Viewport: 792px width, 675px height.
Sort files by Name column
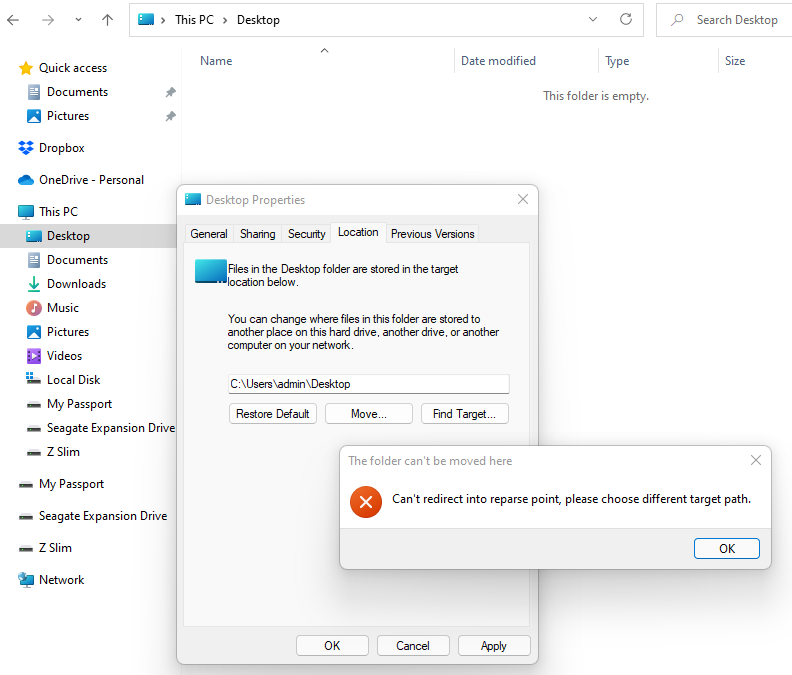pyautogui.click(x=216, y=61)
